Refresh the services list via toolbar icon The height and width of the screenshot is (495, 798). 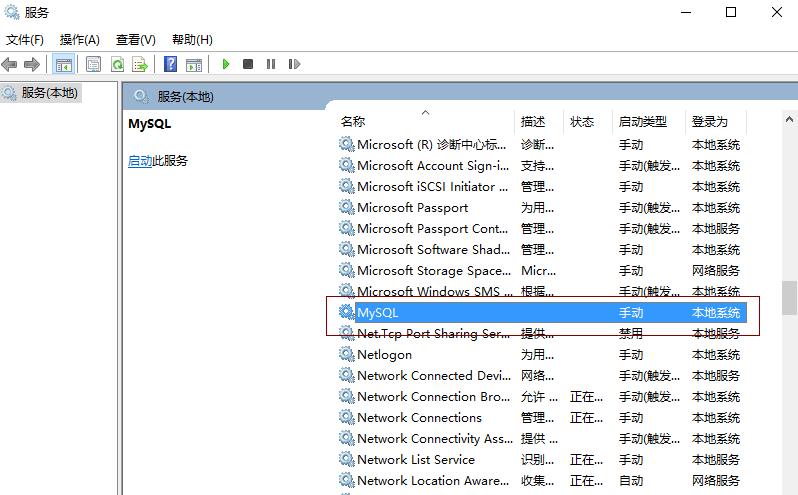pyautogui.click(x=118, y=65)
